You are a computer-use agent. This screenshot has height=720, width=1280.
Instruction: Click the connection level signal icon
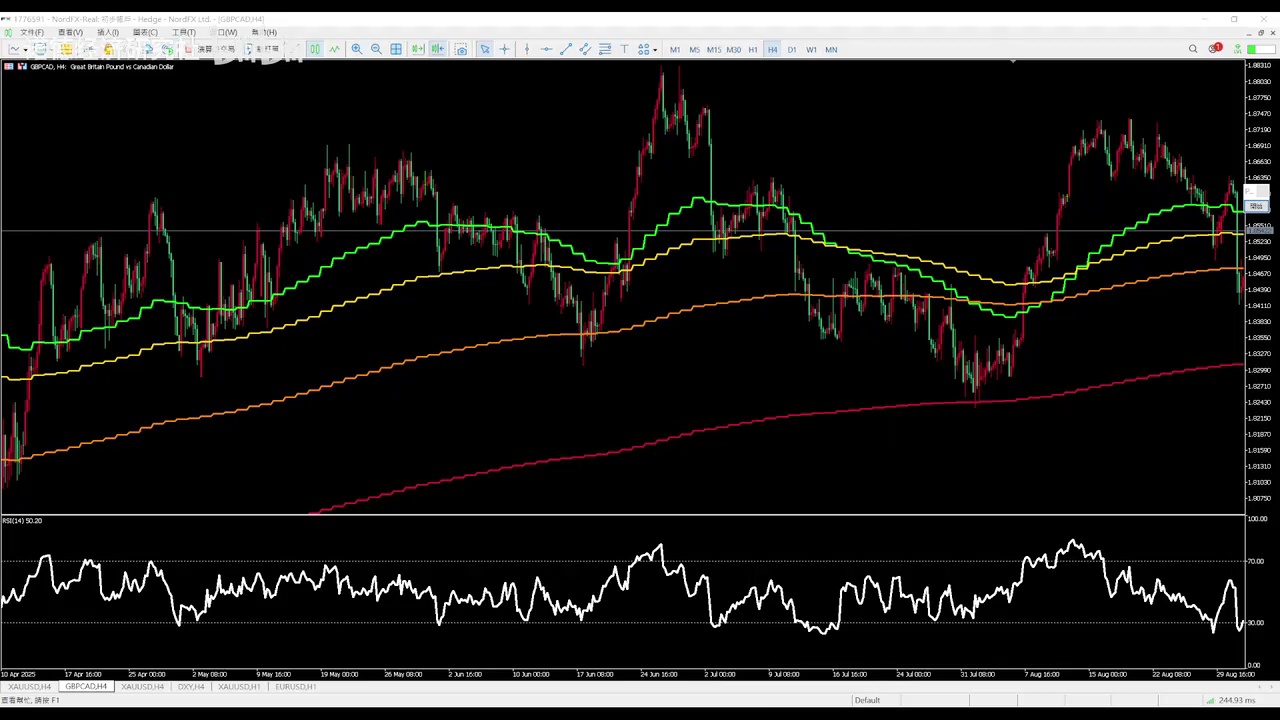coord(1237,49)
